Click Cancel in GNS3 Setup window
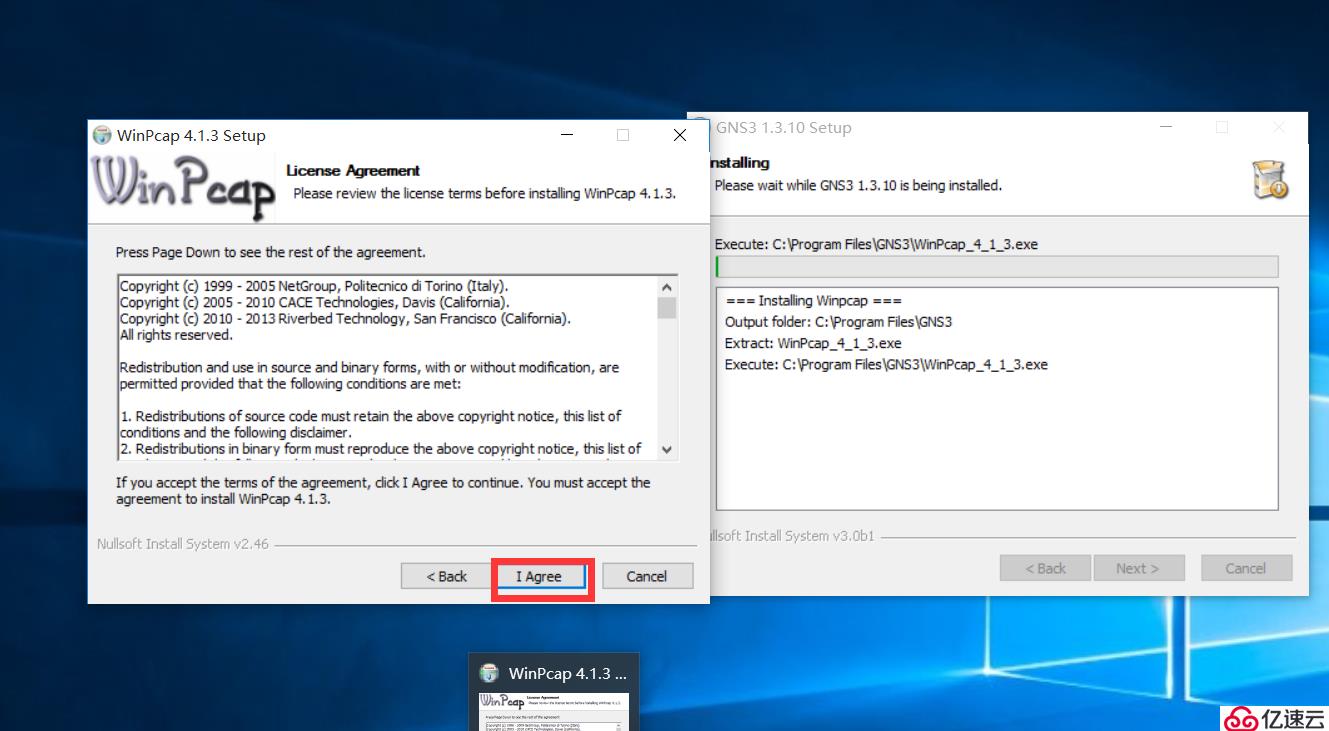1329x731 pixels. [1246, 568]
